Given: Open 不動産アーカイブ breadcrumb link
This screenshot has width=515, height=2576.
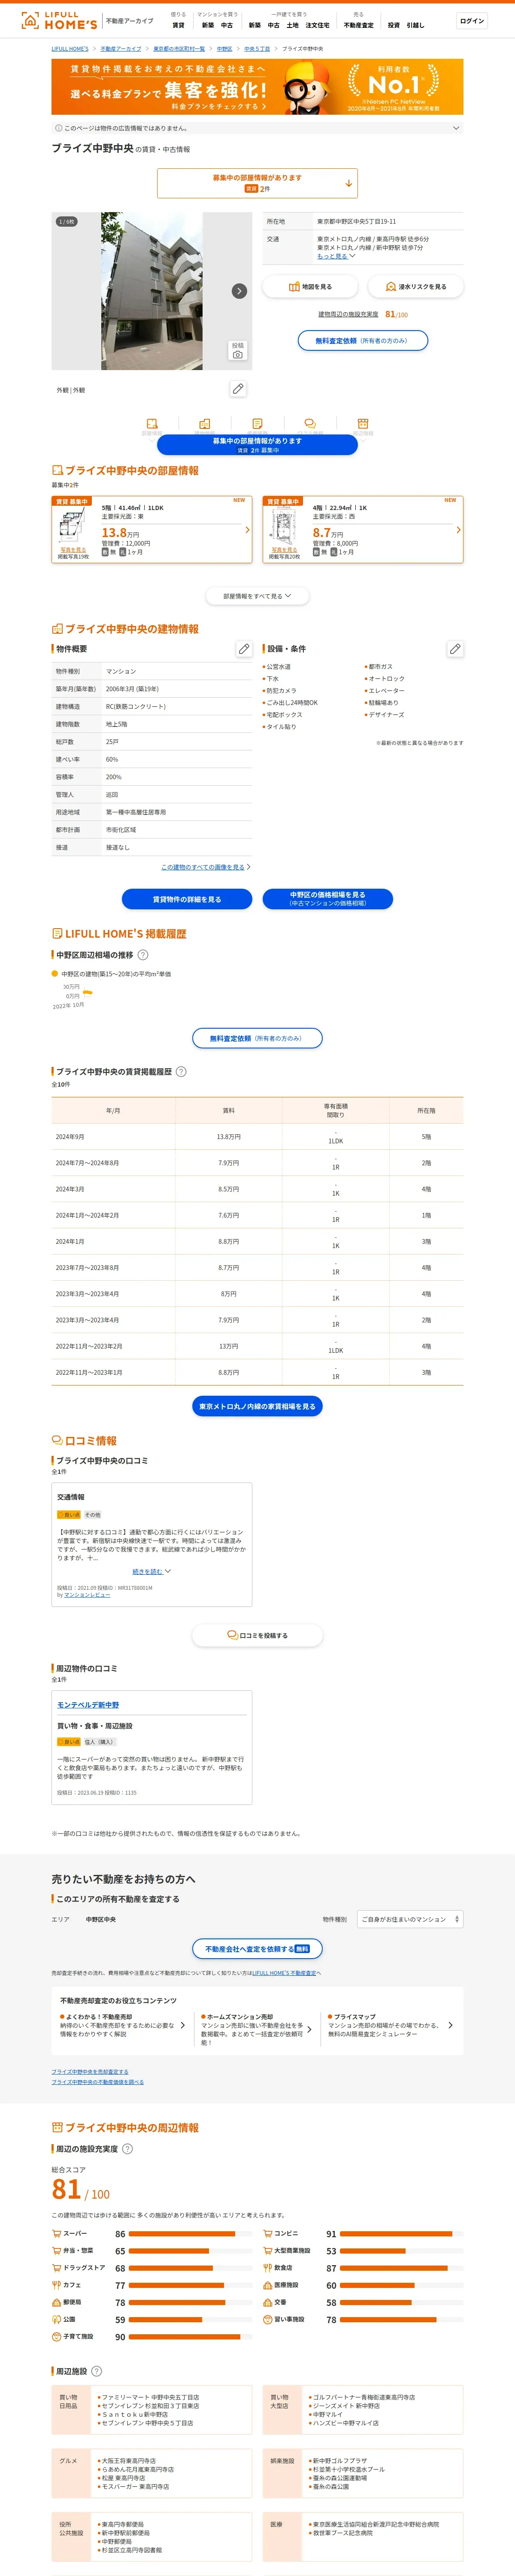Looking at the screenshot, I should pyautogui.click(x=121, y=48).
